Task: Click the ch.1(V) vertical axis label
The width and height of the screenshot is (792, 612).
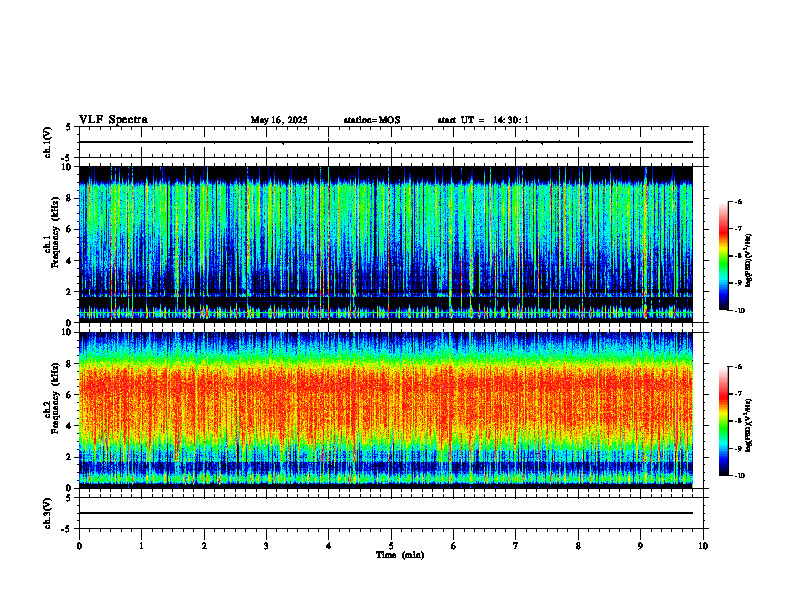Action: (48, 142)
